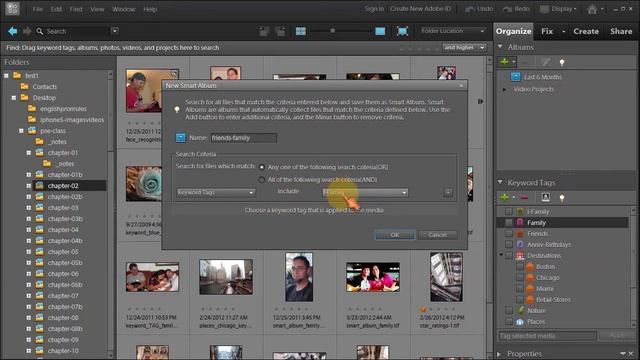The height and width of the screenshot is (360, 640).
Task: Click the single photo view icon
Action: click(x=380, y=31)
